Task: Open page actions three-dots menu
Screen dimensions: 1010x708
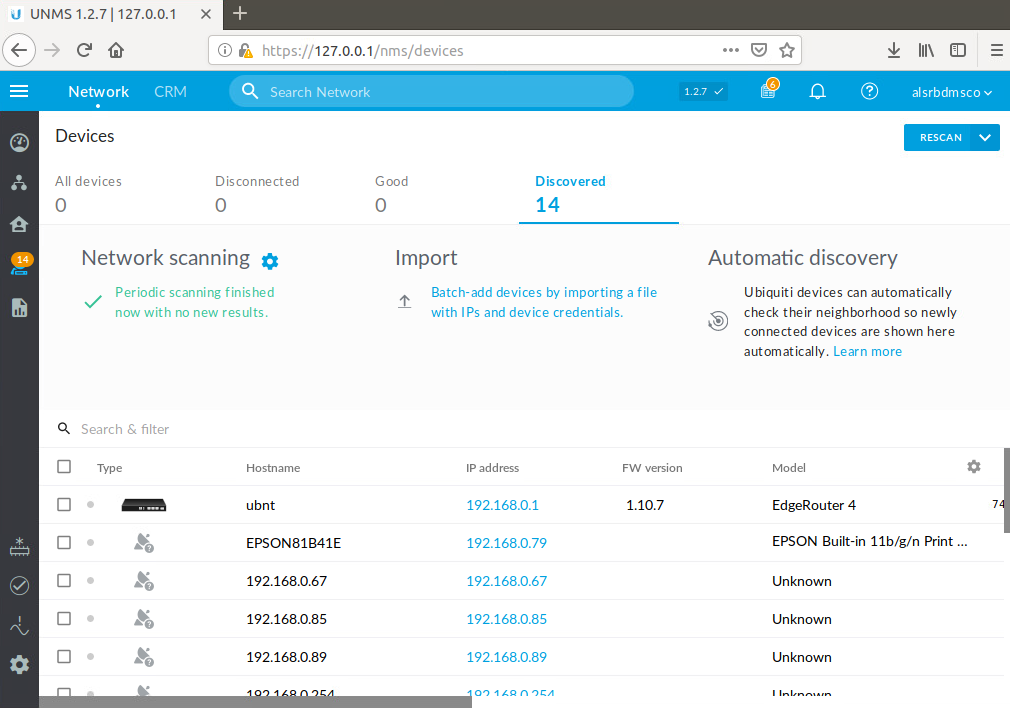Action: click(730, 50)
